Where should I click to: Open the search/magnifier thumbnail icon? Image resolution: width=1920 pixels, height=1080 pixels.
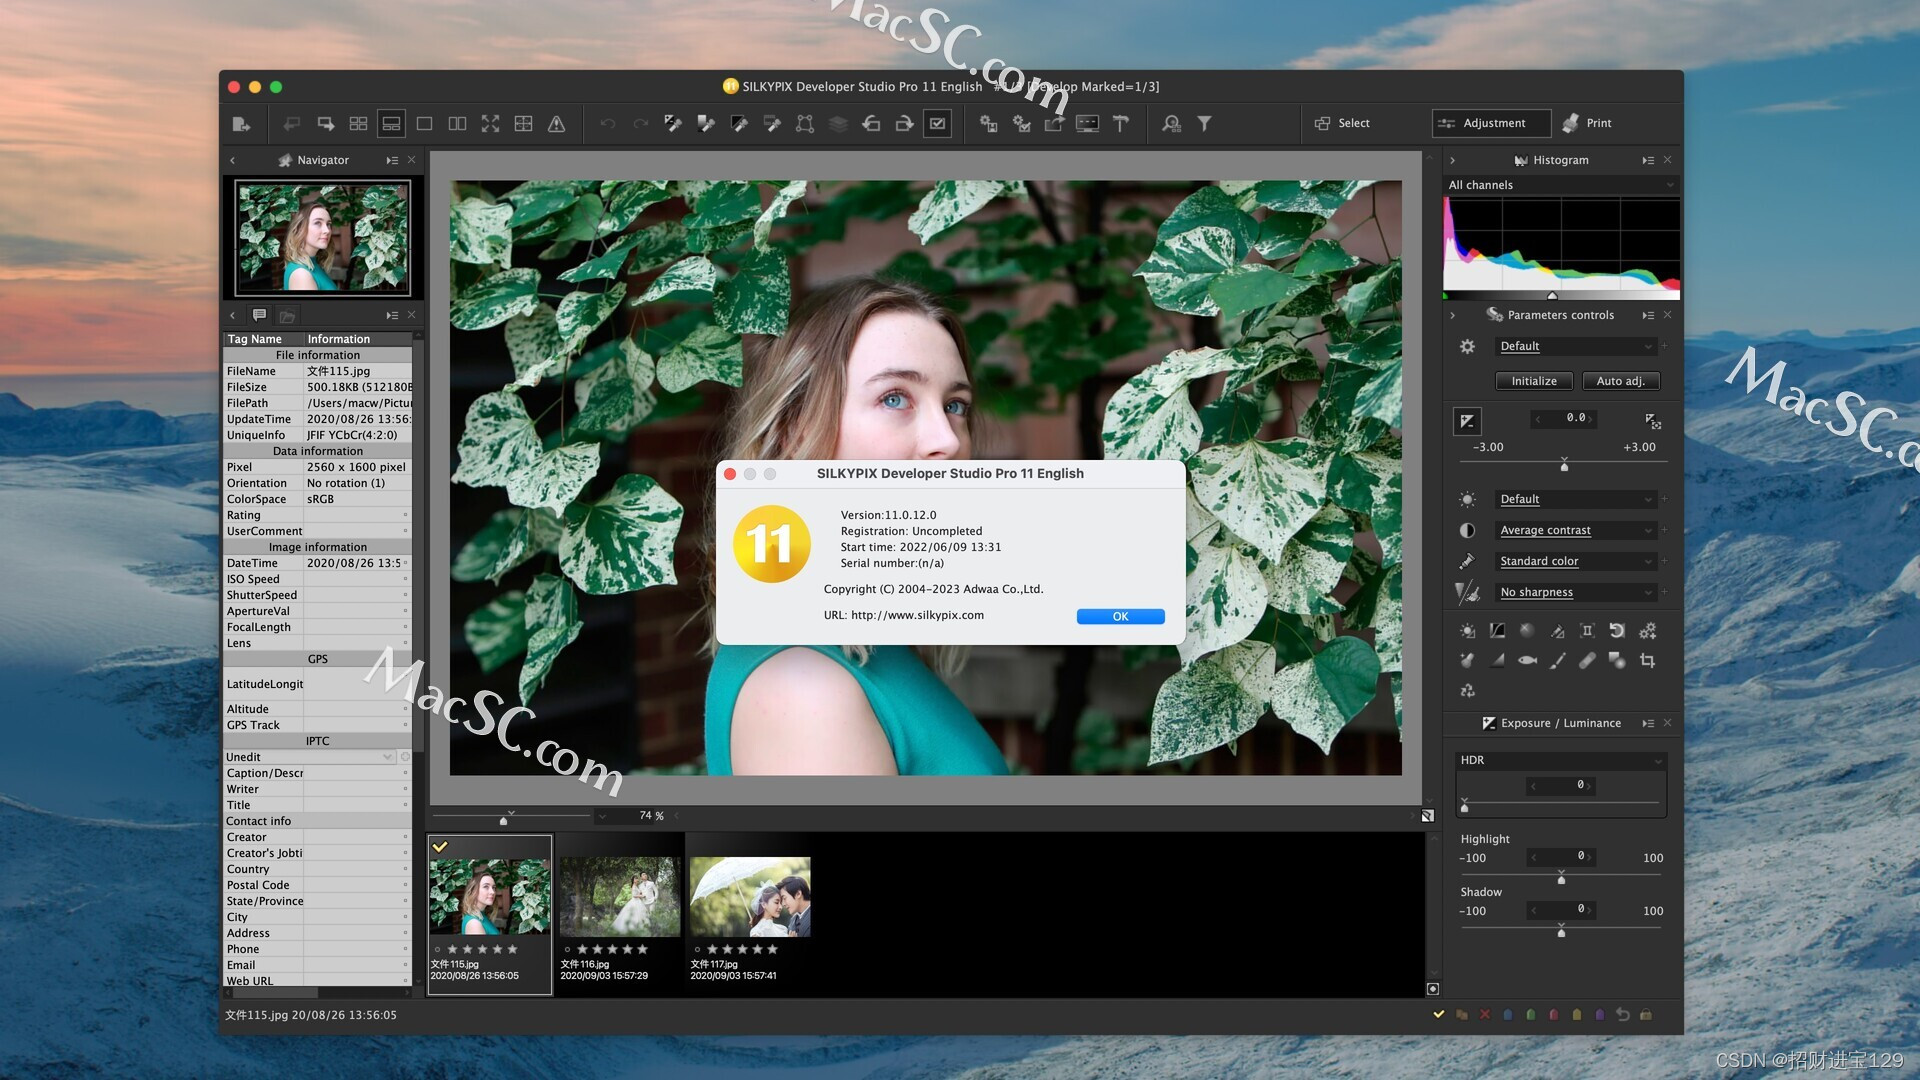[1171, 124]
